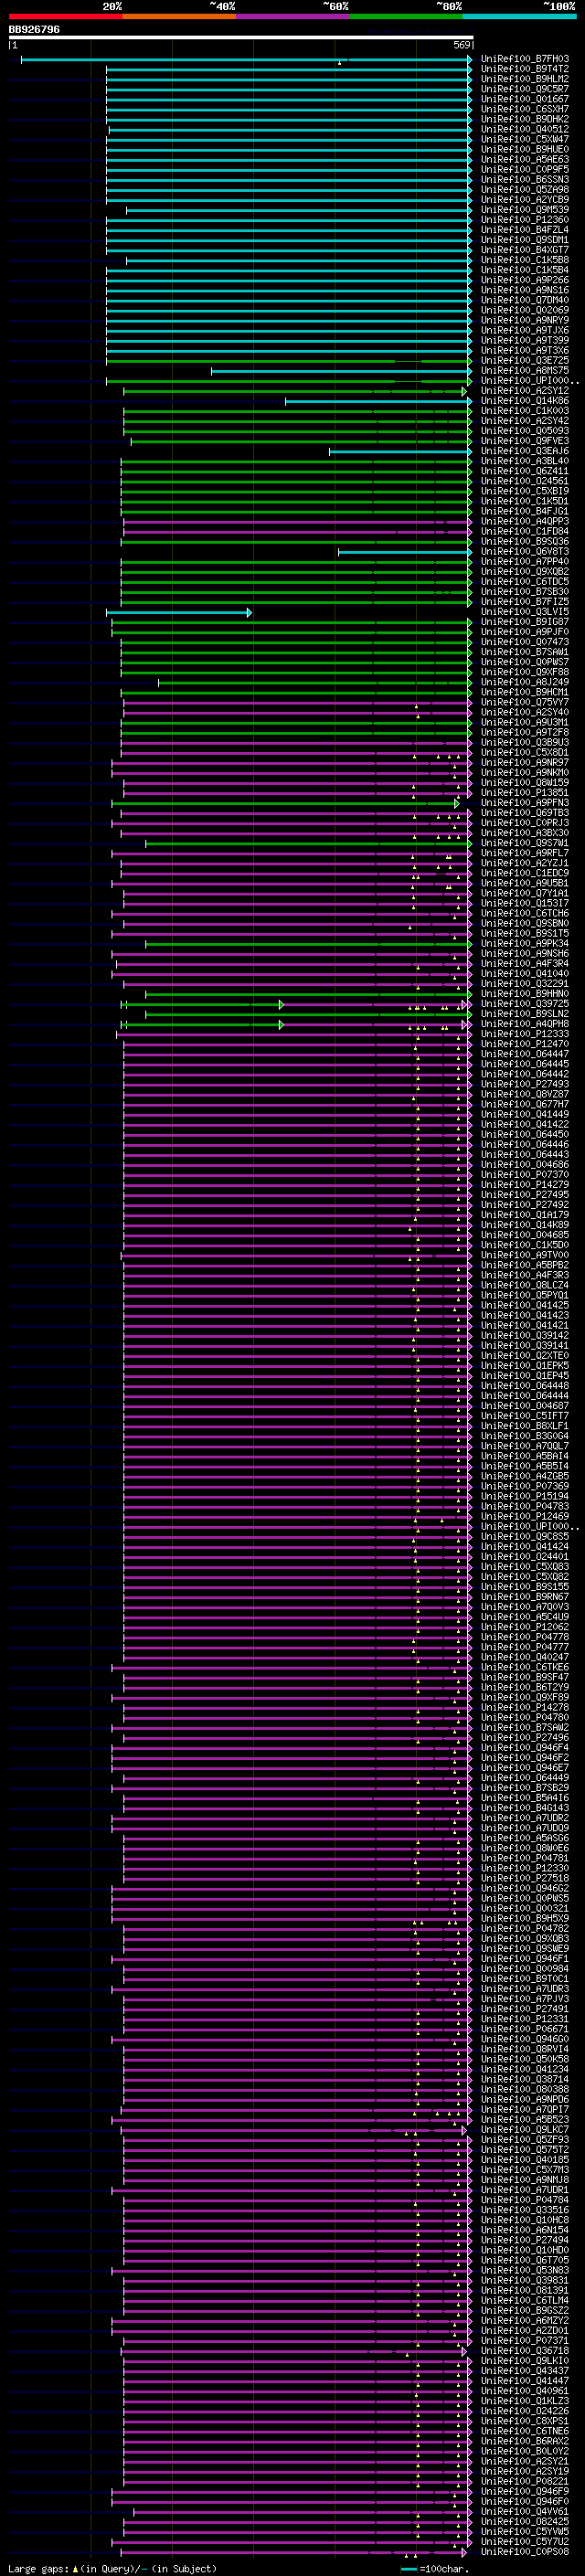Click the query ID BB926796
This screenshot has height=2576, width=585.
(34, 30)
